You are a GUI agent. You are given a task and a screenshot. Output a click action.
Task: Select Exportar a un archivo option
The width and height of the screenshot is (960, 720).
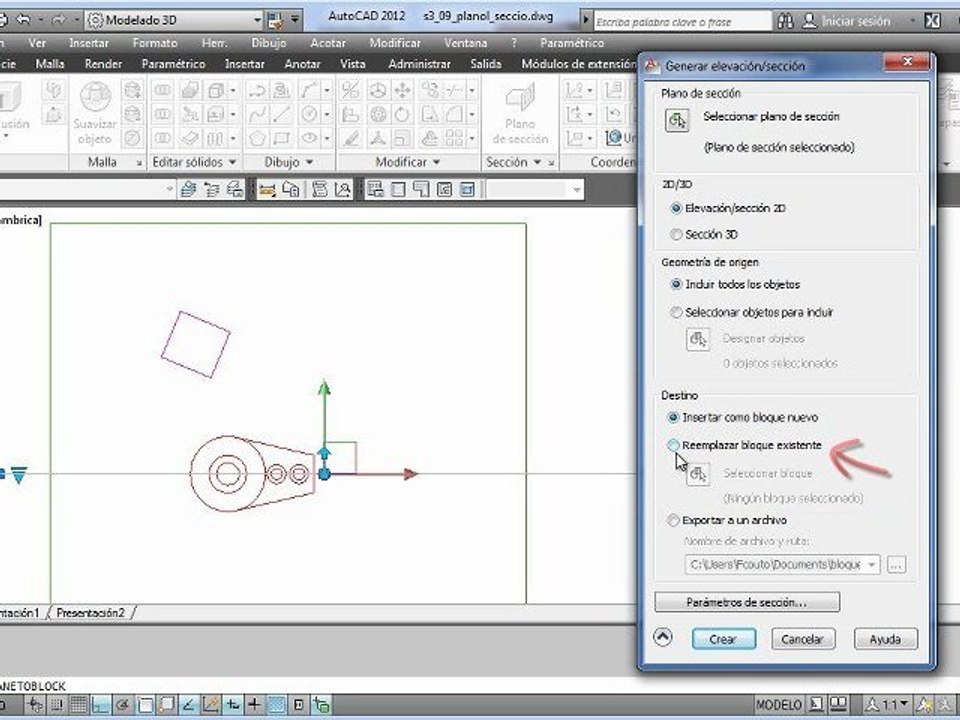coord(673,520)
